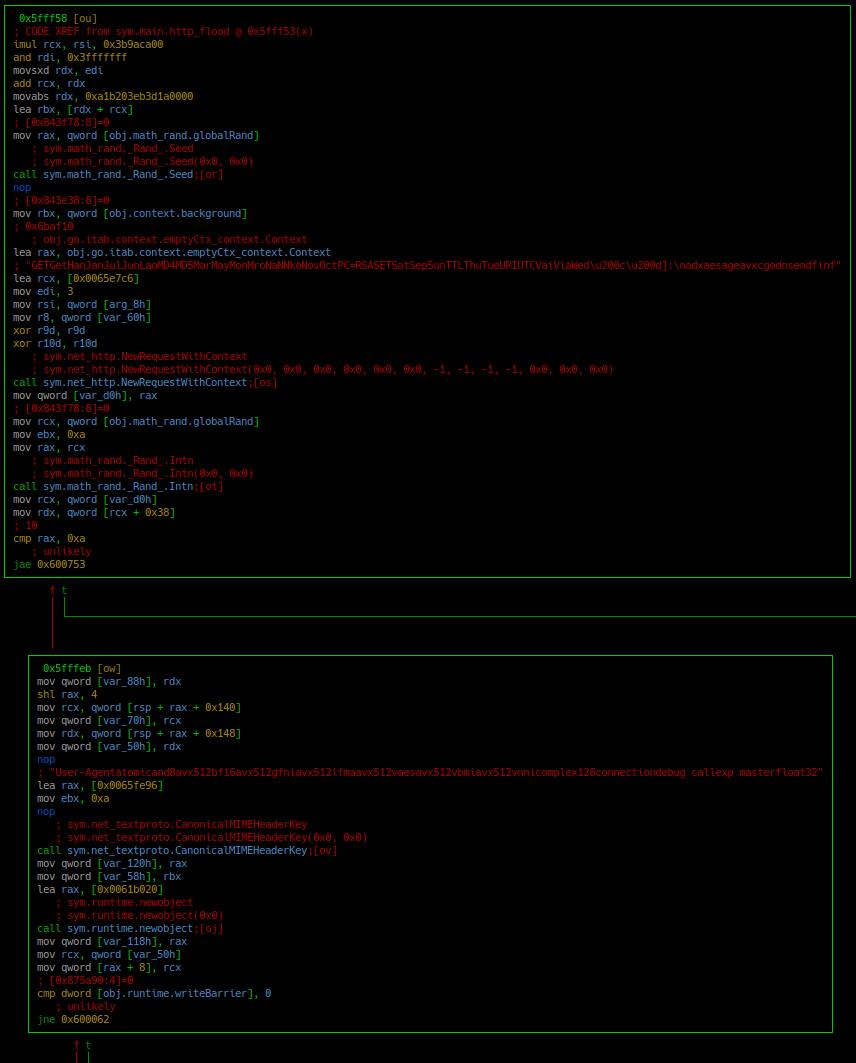Viewport: 856px width, 1063px height.
Task: Jump to the call sym.runtime.newobject target
Action: point(130,929)
